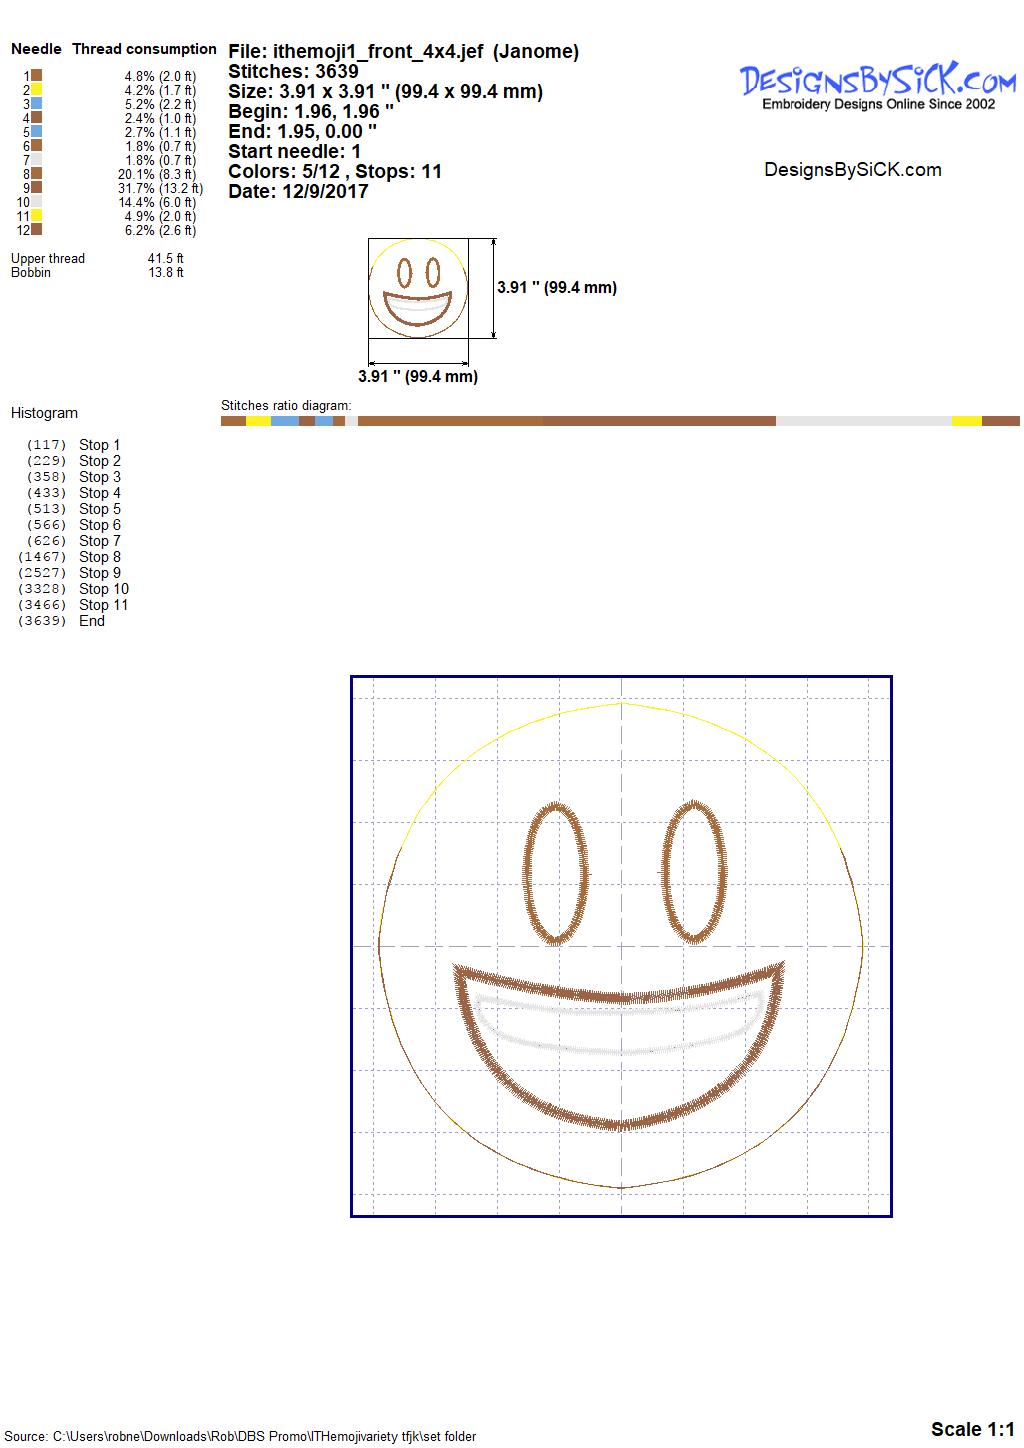Click Stop 11 histogram entry
Image resolution: width=1024 pixels, height=1448 pixels.
103,605
